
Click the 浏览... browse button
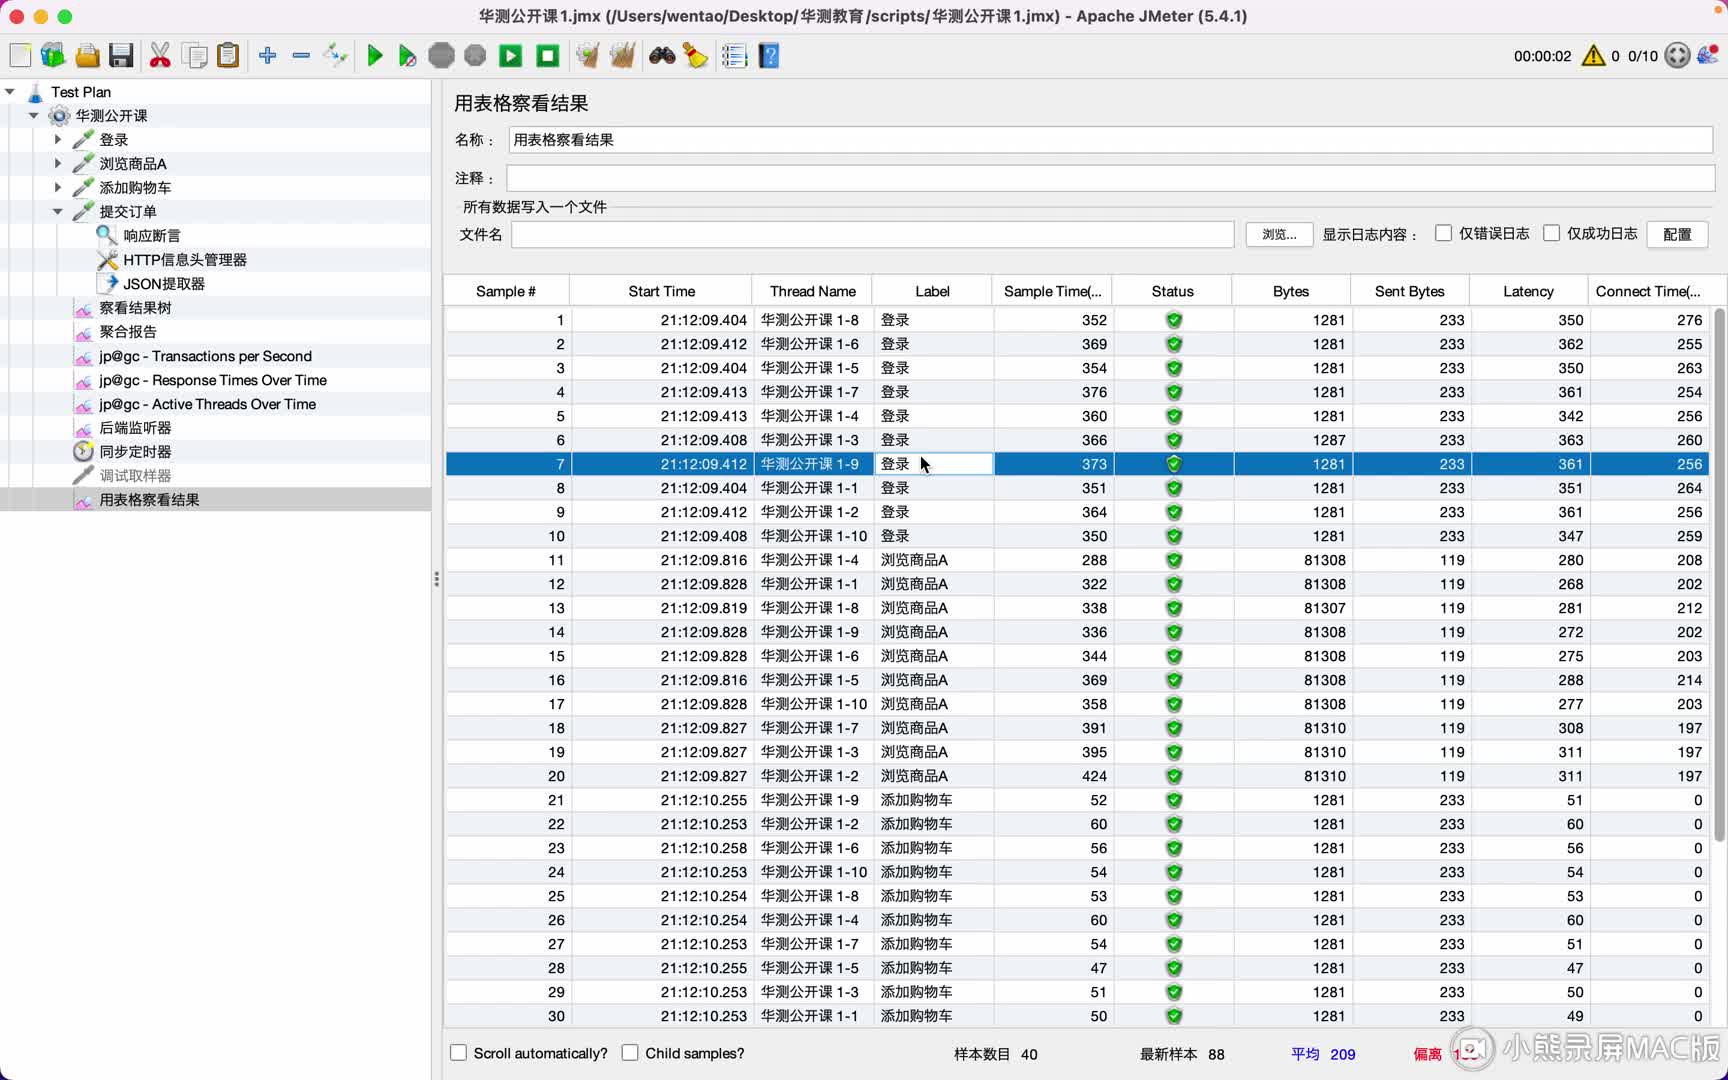[1279, 234]
